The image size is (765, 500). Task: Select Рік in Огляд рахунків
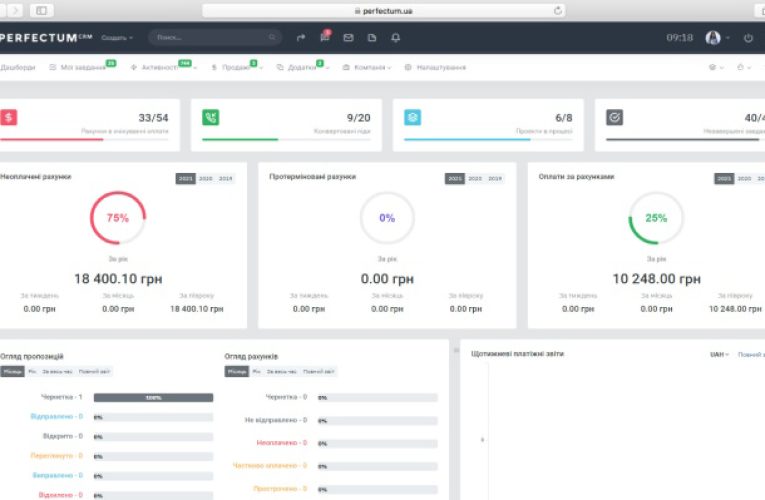pyautogui.click(x=257, y=372)
